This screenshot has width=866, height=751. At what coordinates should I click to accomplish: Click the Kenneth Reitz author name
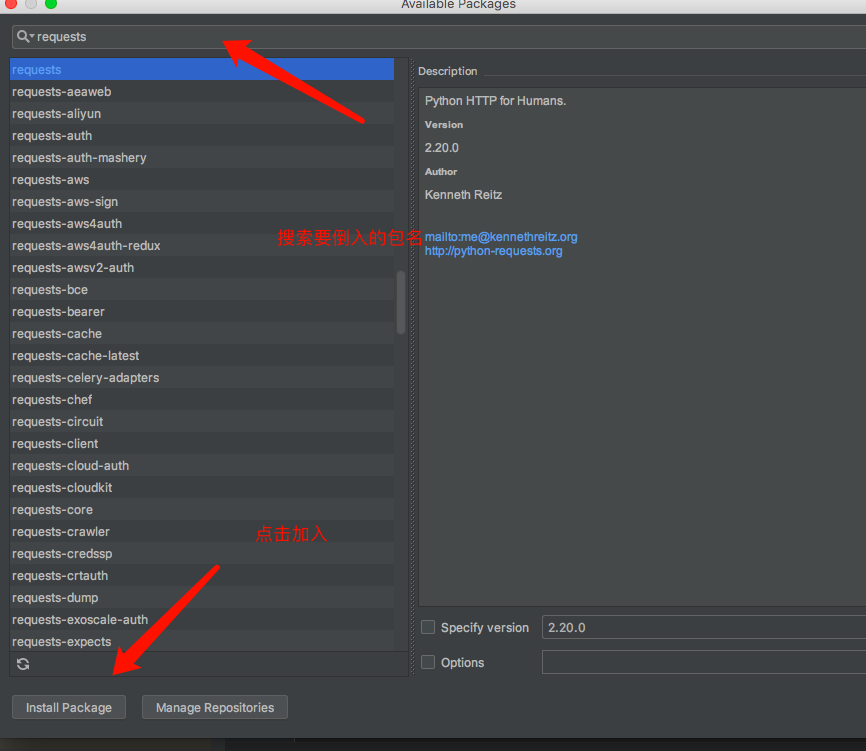point(463,195)
